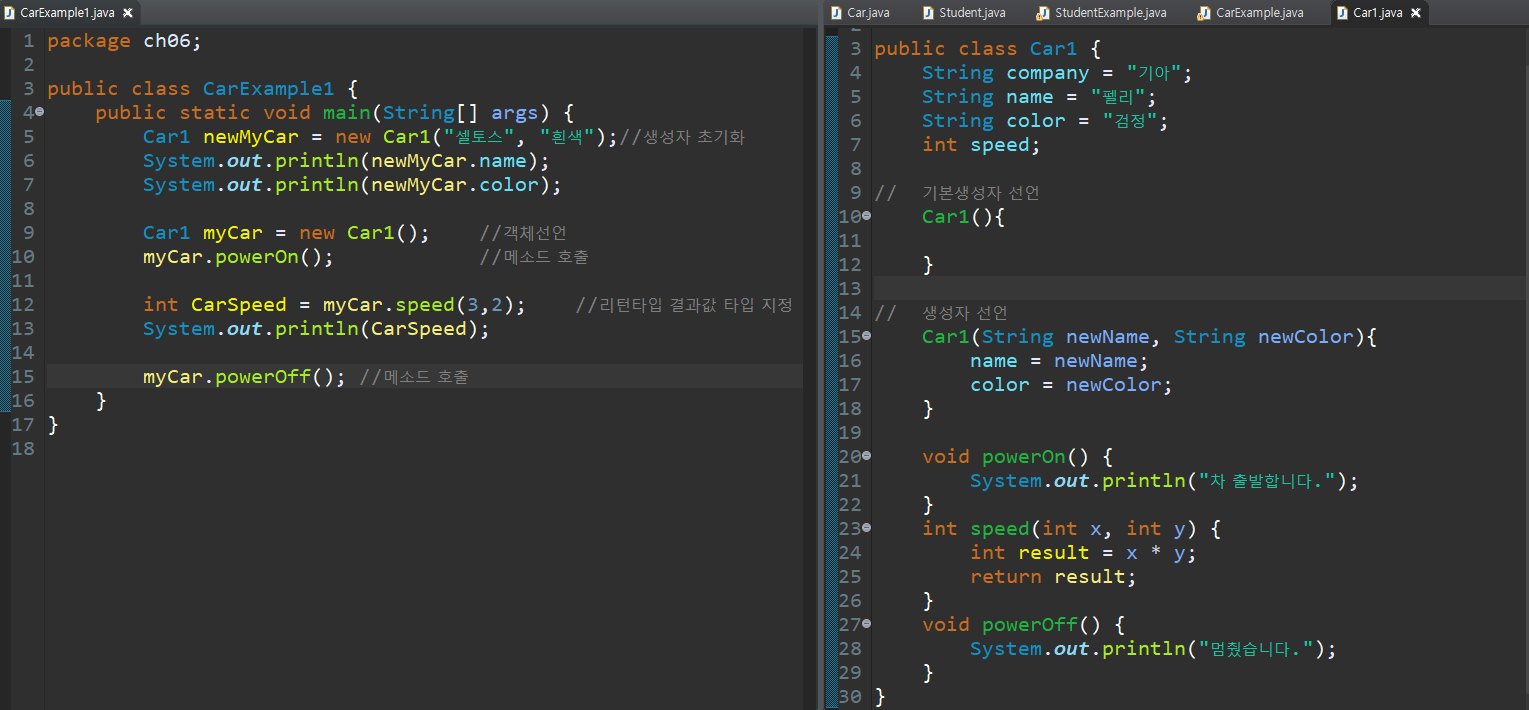The image size is (1529, 710).
Task: Fold the powerOn method at line 20
Action: coord(866,456)
